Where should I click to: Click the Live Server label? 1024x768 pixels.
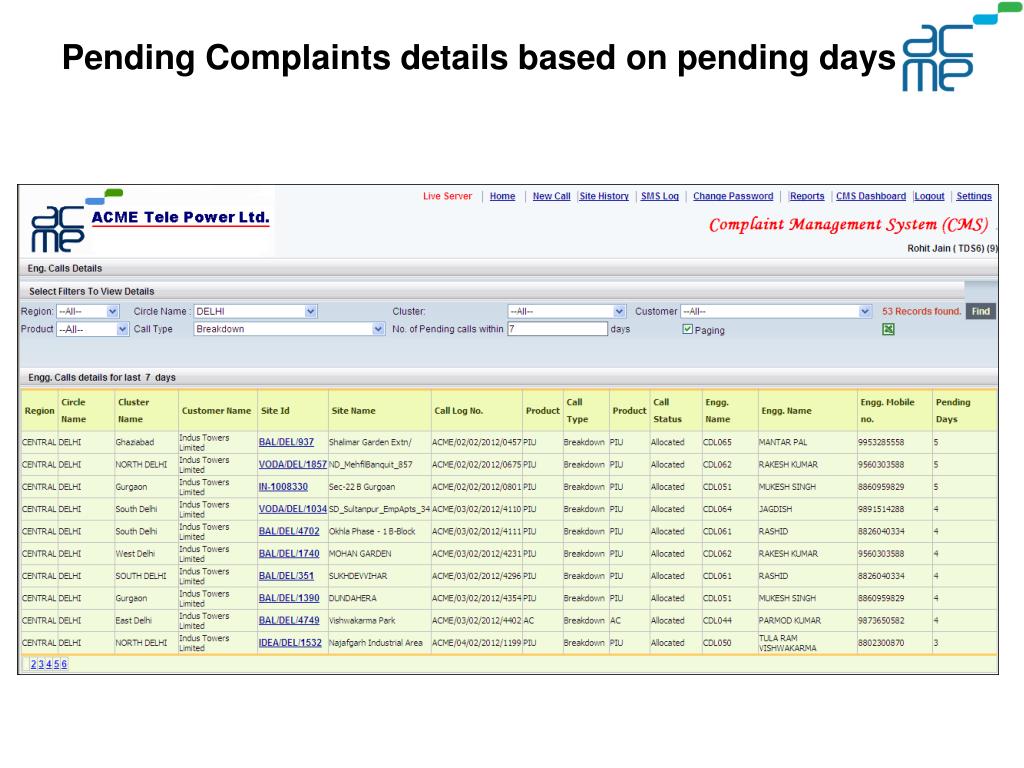tap(447, 196)
